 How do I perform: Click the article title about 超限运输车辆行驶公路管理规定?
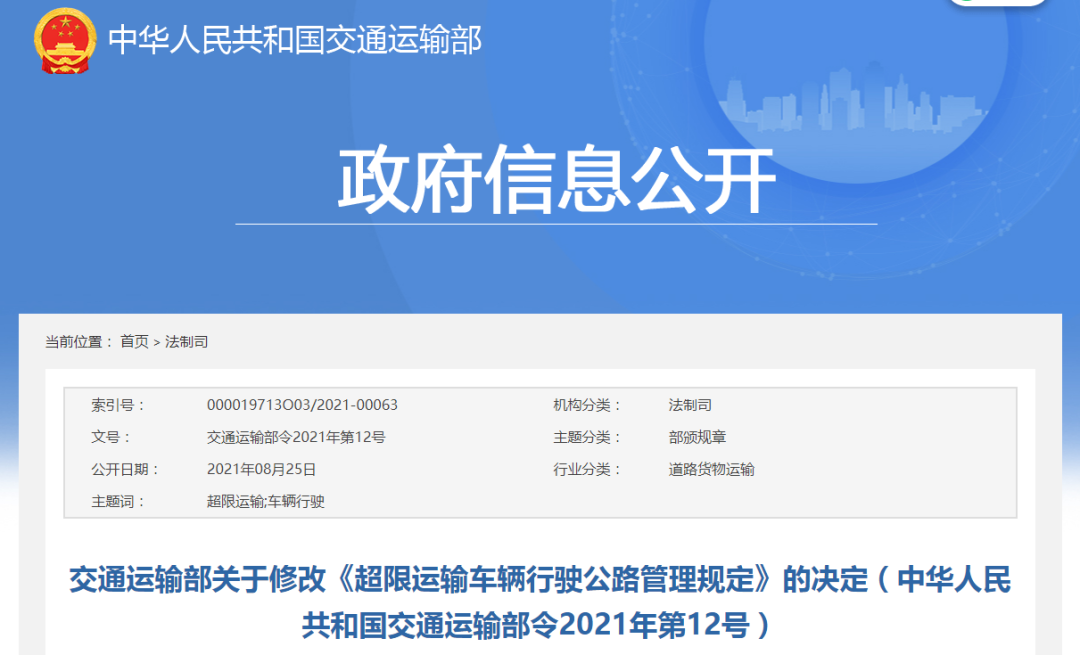tap(540, 602)
